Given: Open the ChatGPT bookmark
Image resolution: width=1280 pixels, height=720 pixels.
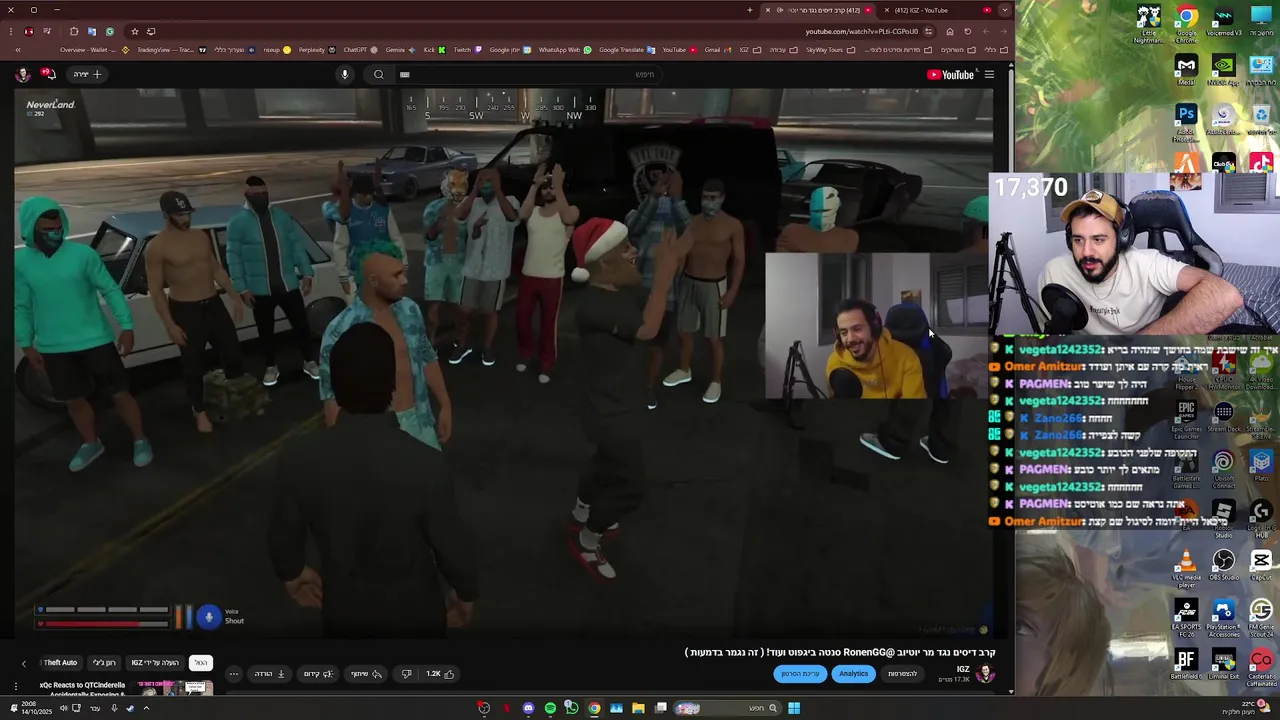Looking at the screenshot, I should click(360, 50).
